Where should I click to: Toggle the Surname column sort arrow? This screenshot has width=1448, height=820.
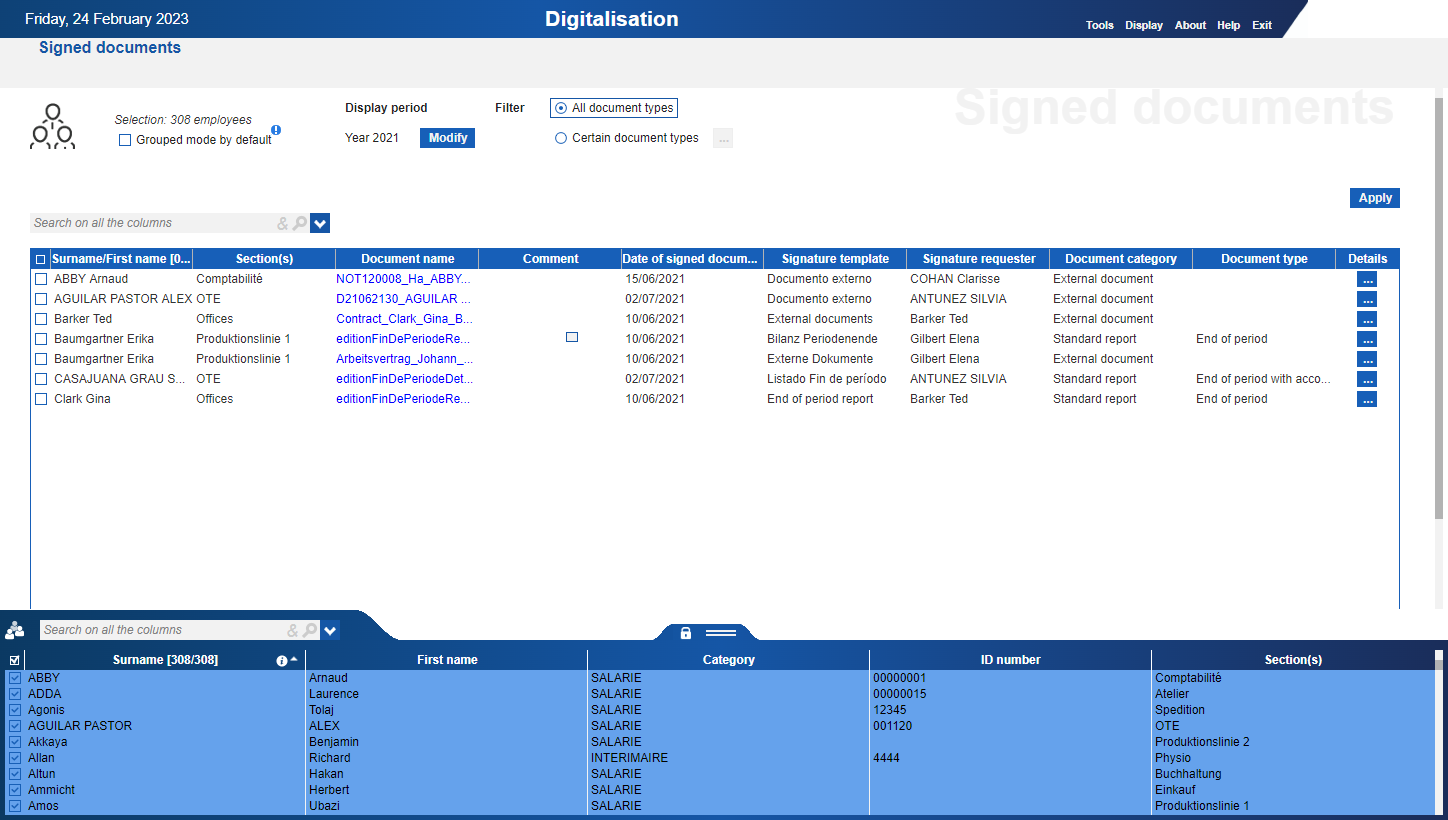(294, 659)
